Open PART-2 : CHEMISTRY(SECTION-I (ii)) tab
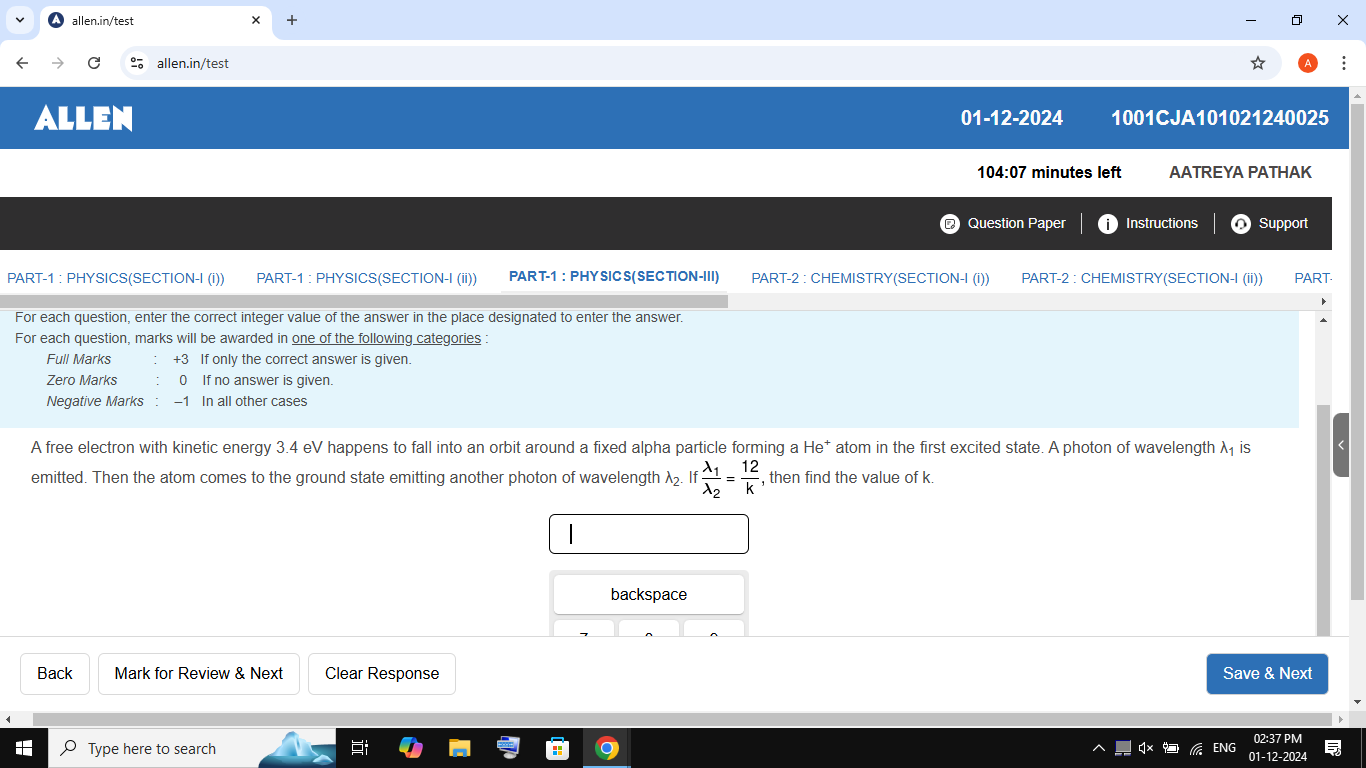 (x=1142, y=278)
